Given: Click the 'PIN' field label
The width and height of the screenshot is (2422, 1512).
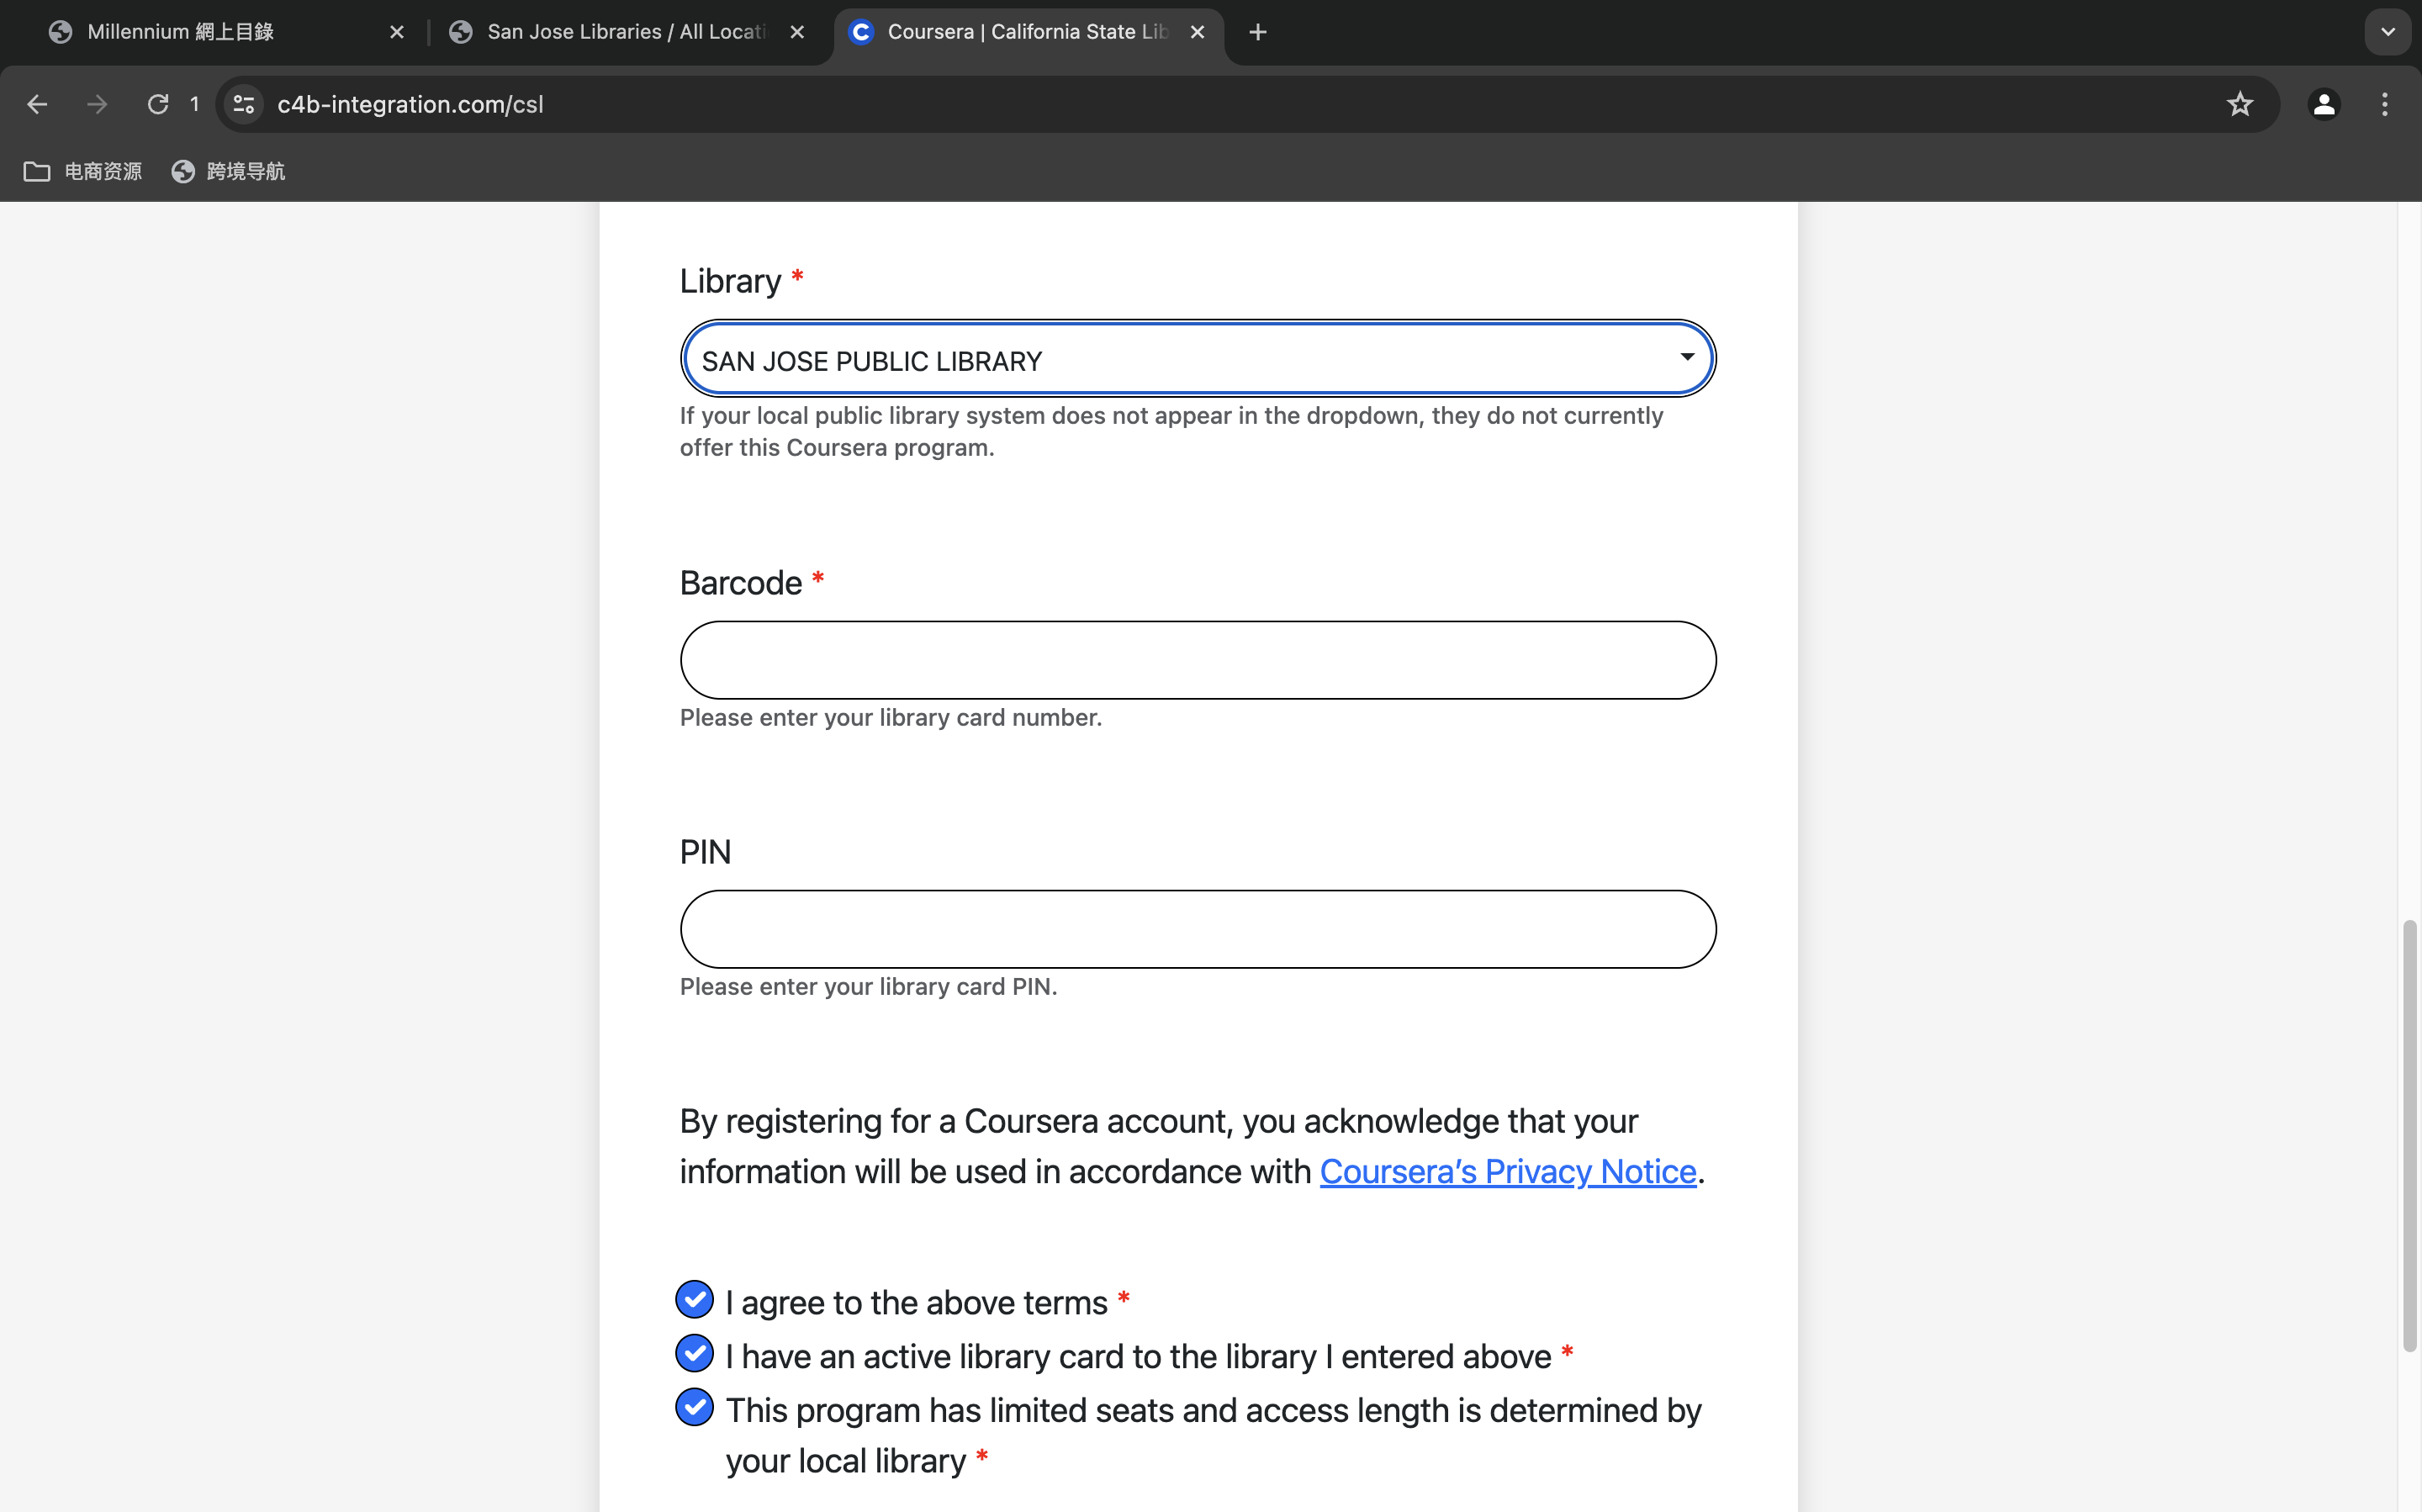Looking at the screenshot, I should (x=705, y=852).
